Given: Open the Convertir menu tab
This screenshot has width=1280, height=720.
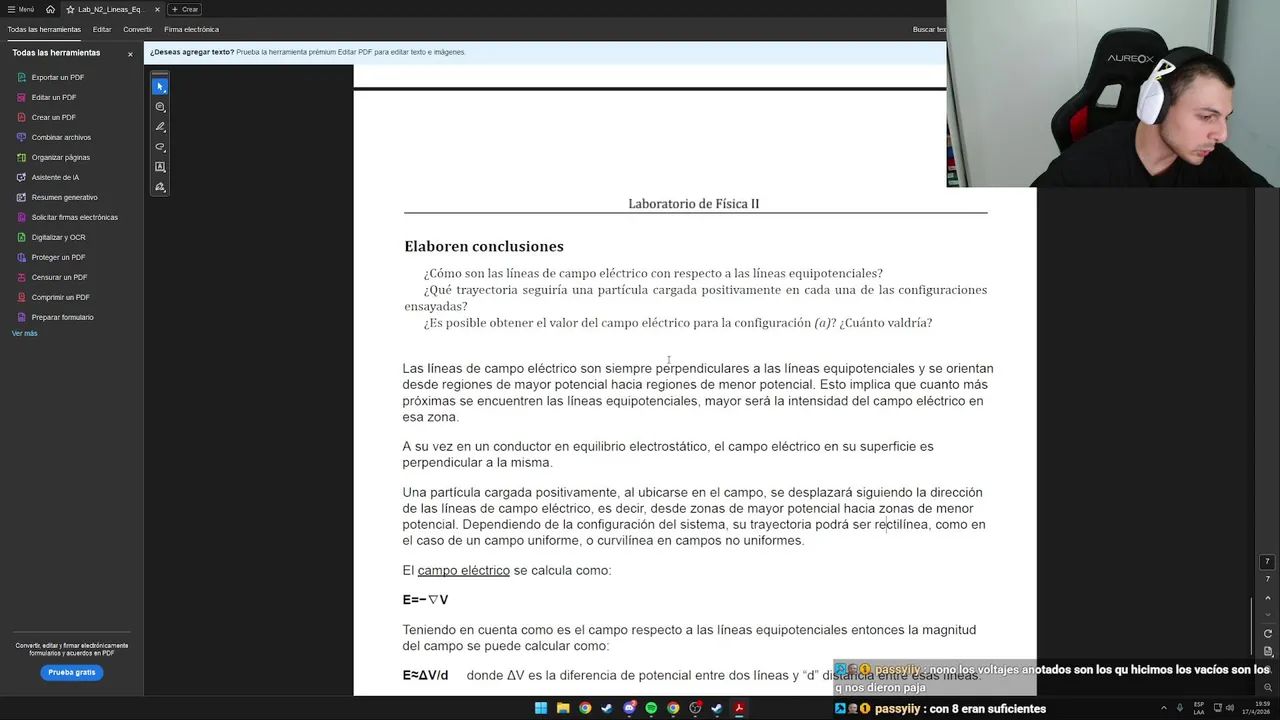Looking at the screenshot, I should coord(138,29).
